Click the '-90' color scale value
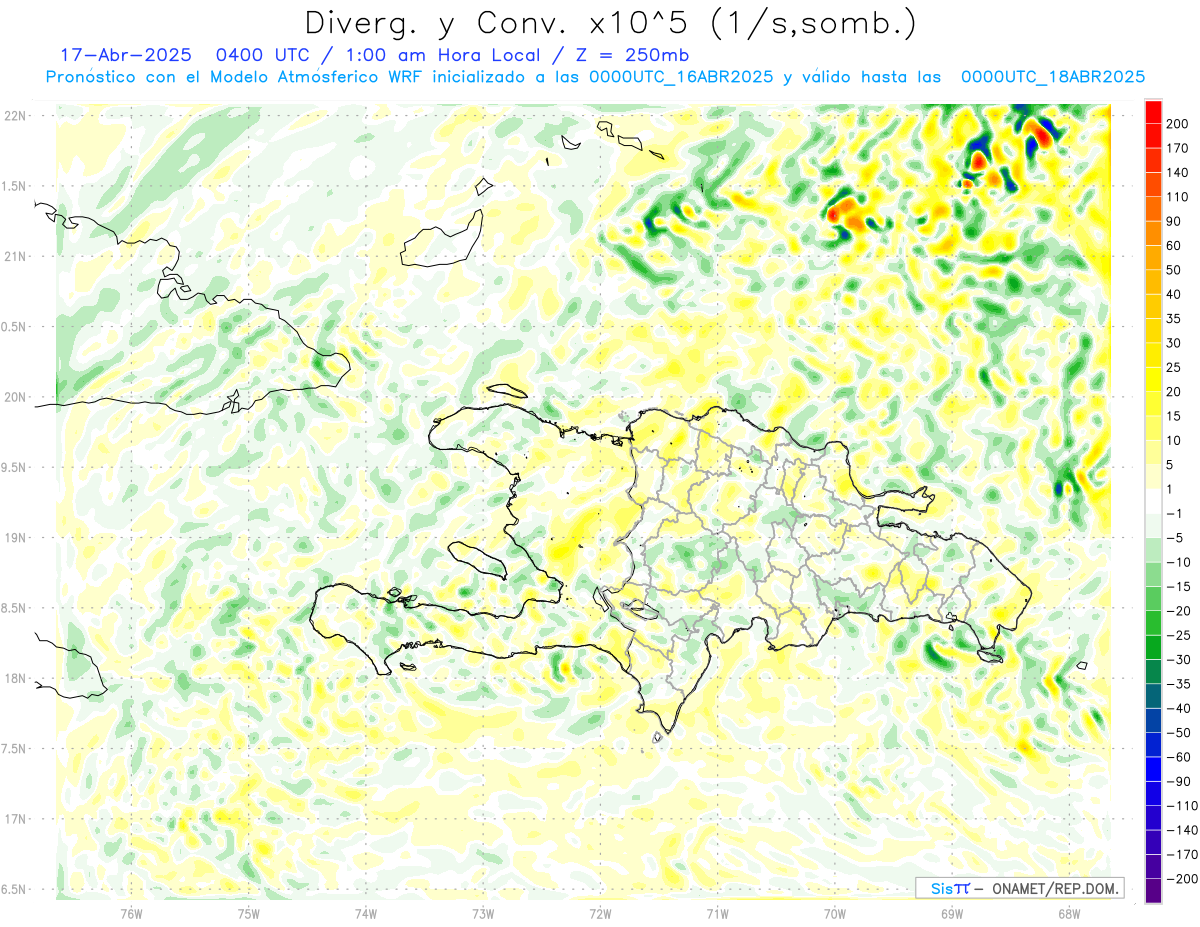Viewport: 1200px width, 927px height. [1178, 782]
